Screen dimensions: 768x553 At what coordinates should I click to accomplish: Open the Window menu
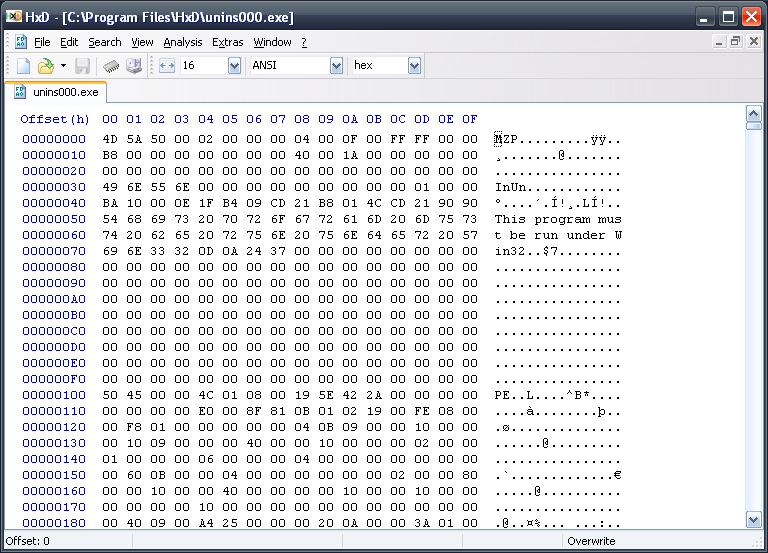tap(272, 43)
